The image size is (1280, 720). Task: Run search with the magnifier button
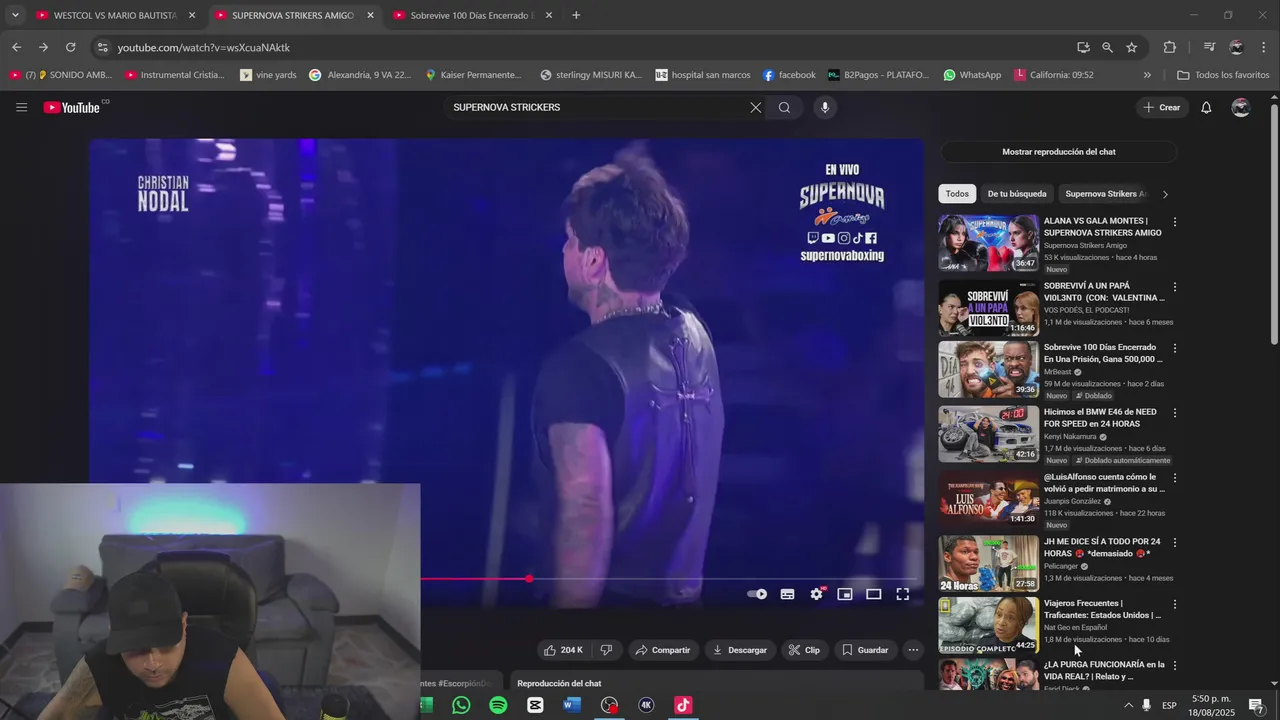coord(784,107)
